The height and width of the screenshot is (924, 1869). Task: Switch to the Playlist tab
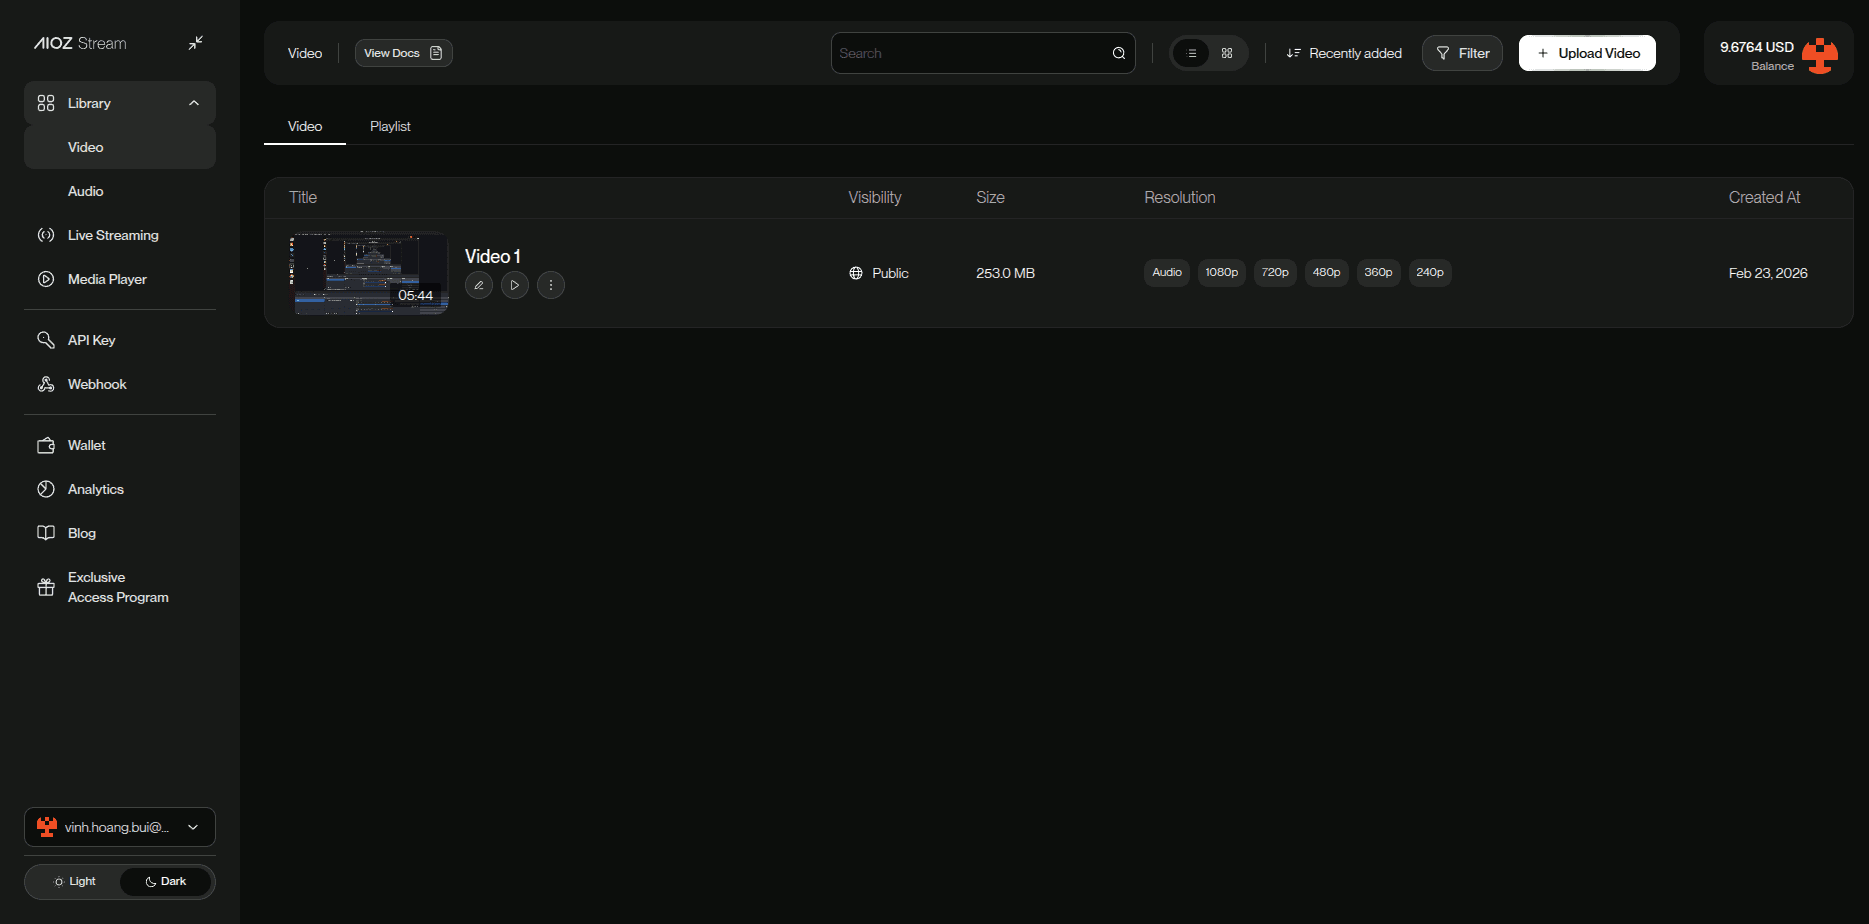pos(390,126)
